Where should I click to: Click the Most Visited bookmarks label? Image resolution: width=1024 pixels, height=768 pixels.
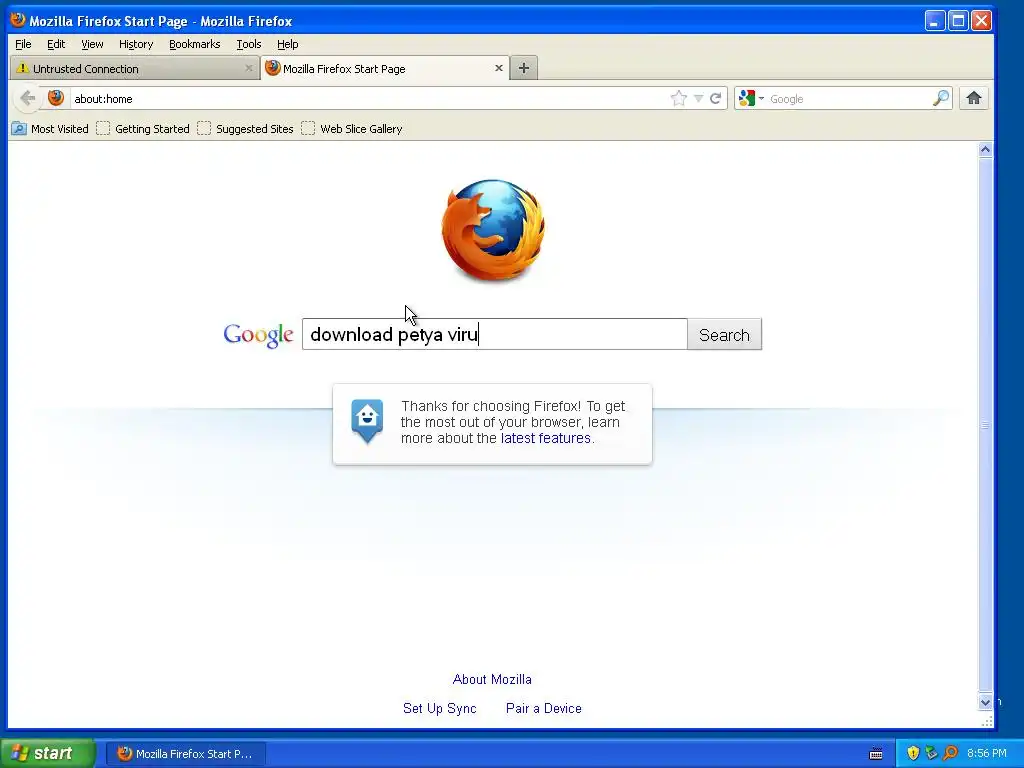[x=59, y=129]
